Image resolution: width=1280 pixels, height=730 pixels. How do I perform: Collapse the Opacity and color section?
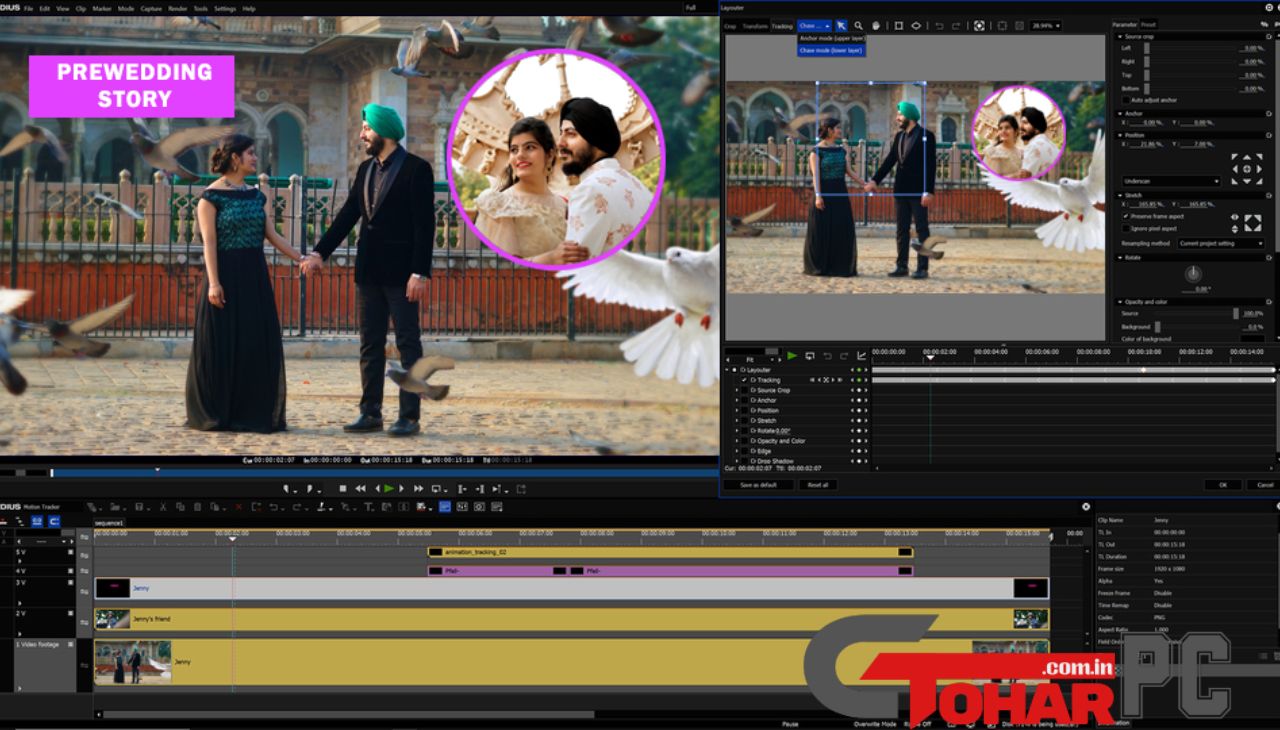coord(1120,301)
